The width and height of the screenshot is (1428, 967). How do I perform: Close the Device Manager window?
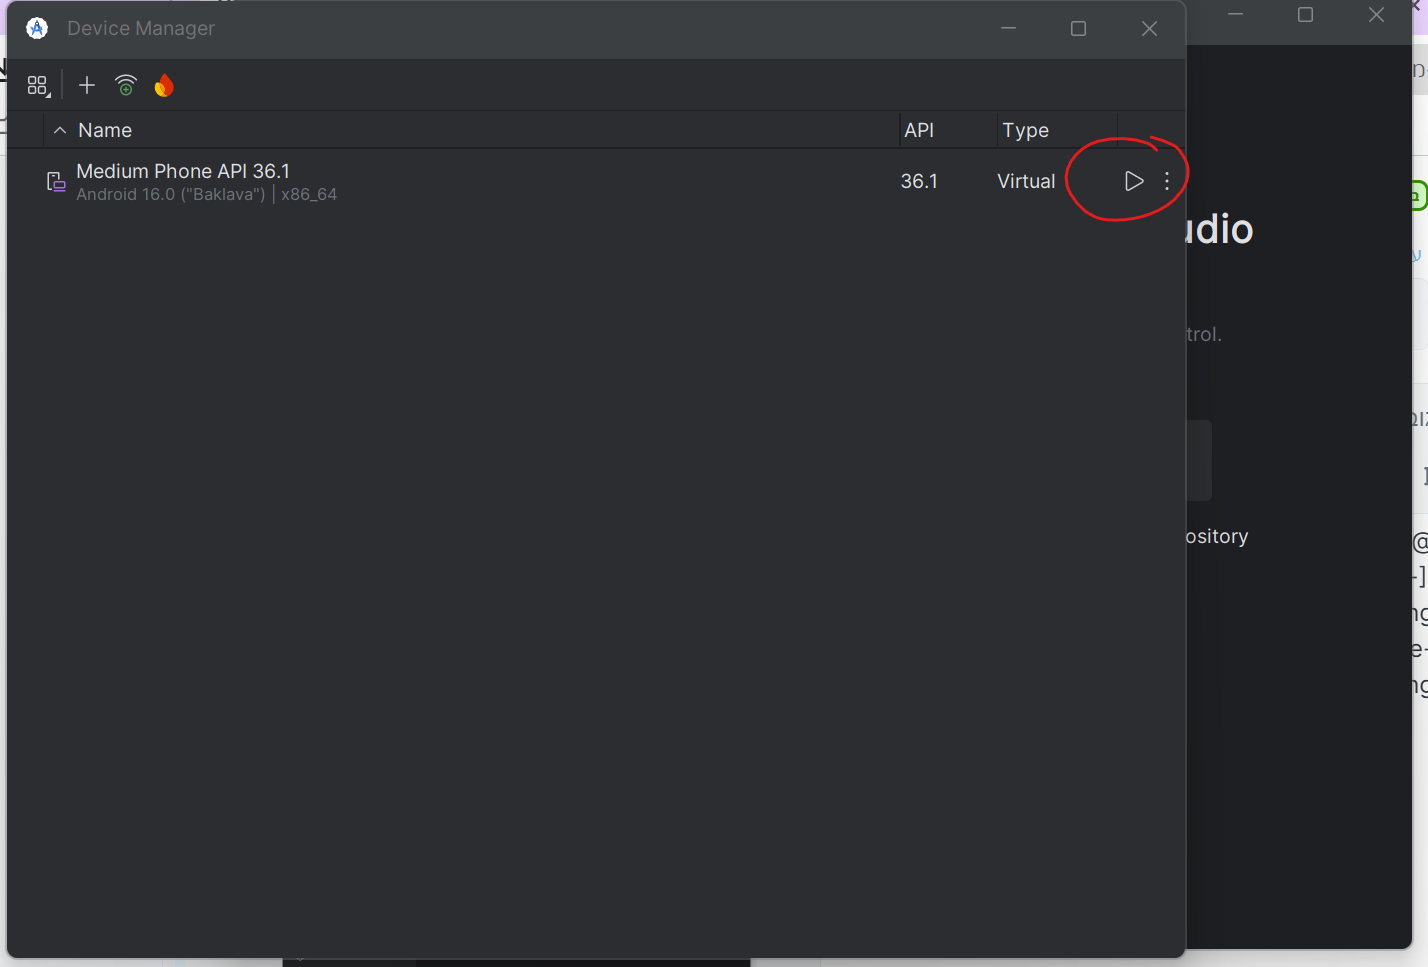pos(1149,28)
